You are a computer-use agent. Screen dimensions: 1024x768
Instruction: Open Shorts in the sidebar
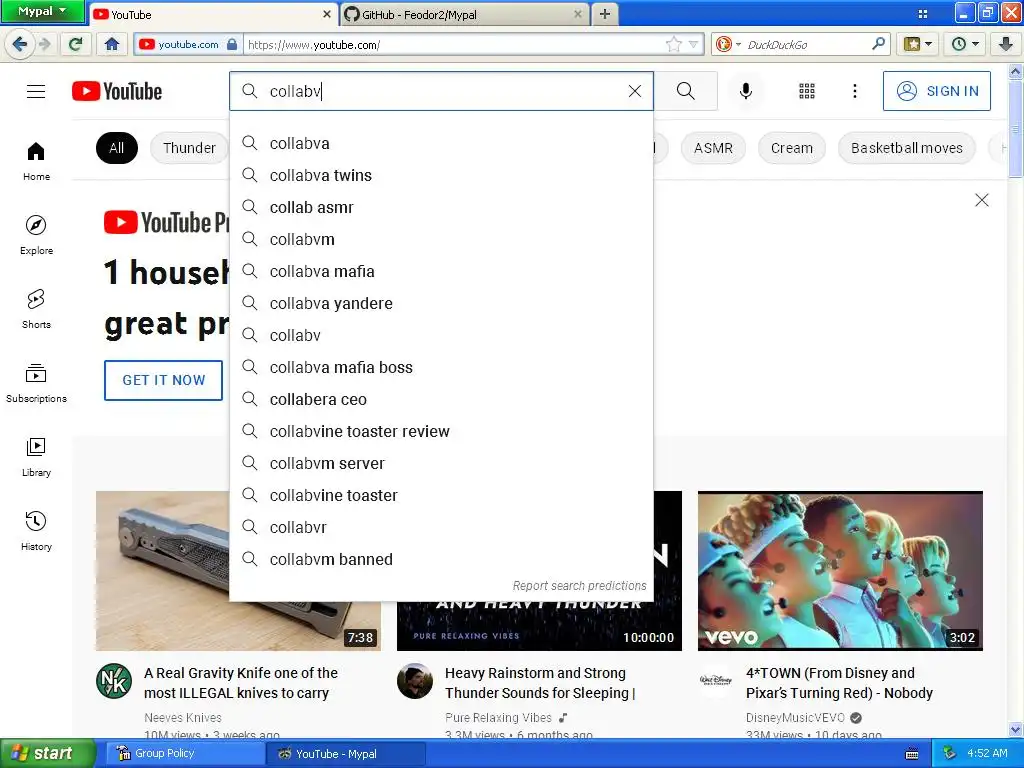36,309
